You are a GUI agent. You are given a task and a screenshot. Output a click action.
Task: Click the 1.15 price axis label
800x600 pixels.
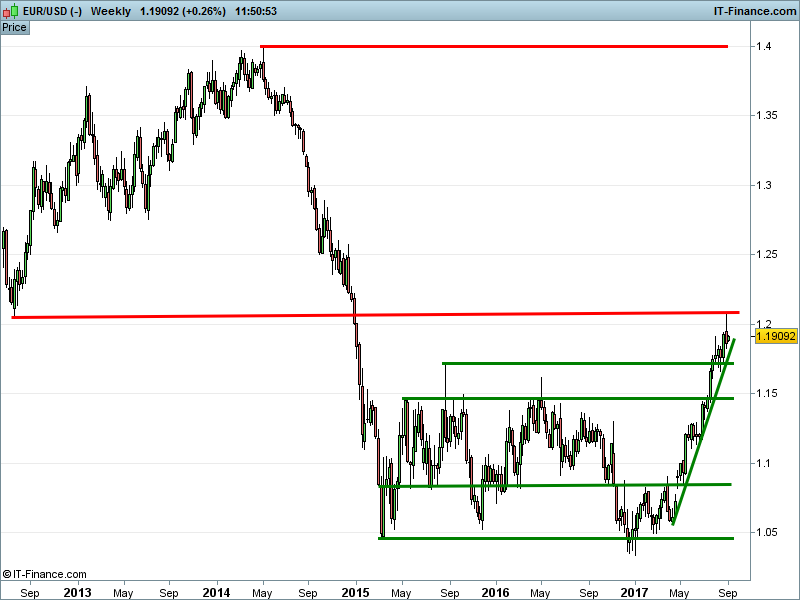click(x=767, y=393)
